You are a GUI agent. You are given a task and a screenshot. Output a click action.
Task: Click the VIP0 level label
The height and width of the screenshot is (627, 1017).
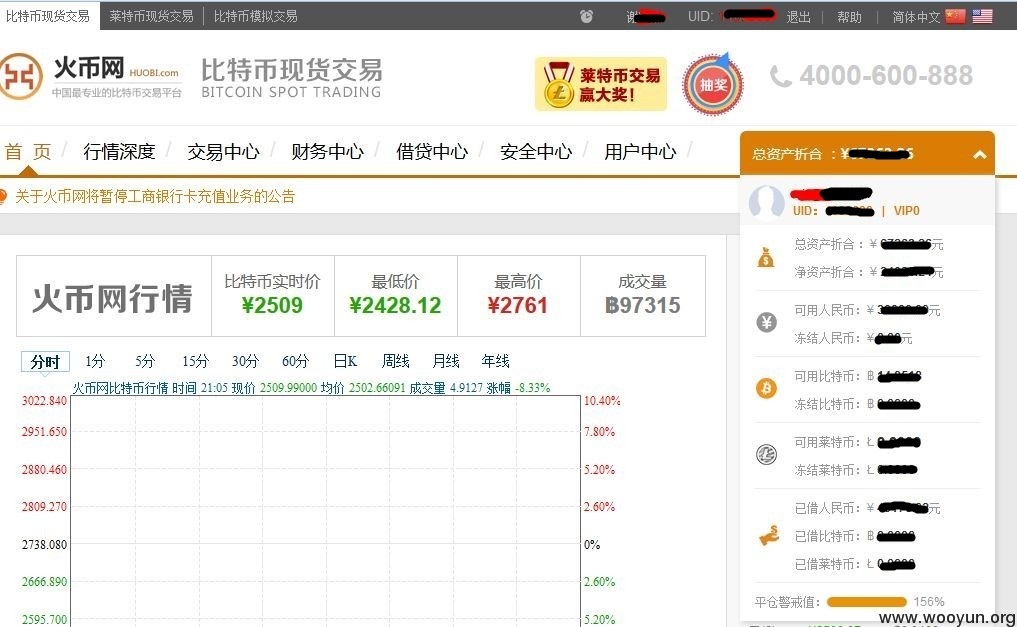tap(906, 211)
